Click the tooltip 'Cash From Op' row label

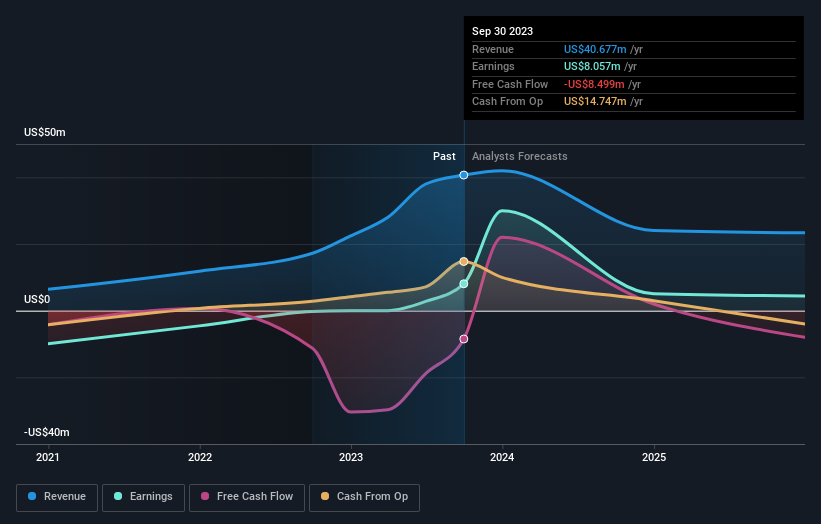tap(507, 102)
